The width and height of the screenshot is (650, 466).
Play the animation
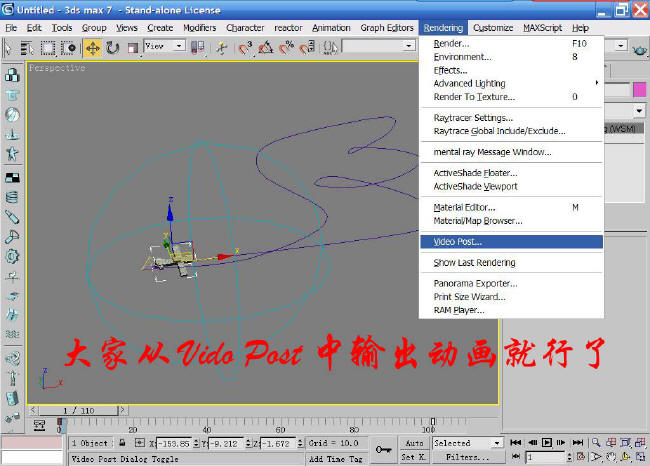click(x=547, y=443)
